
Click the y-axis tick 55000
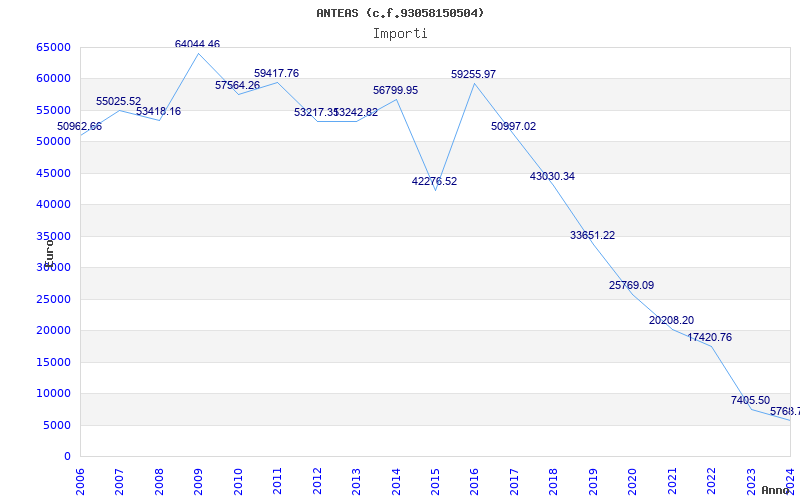(54, 110)
